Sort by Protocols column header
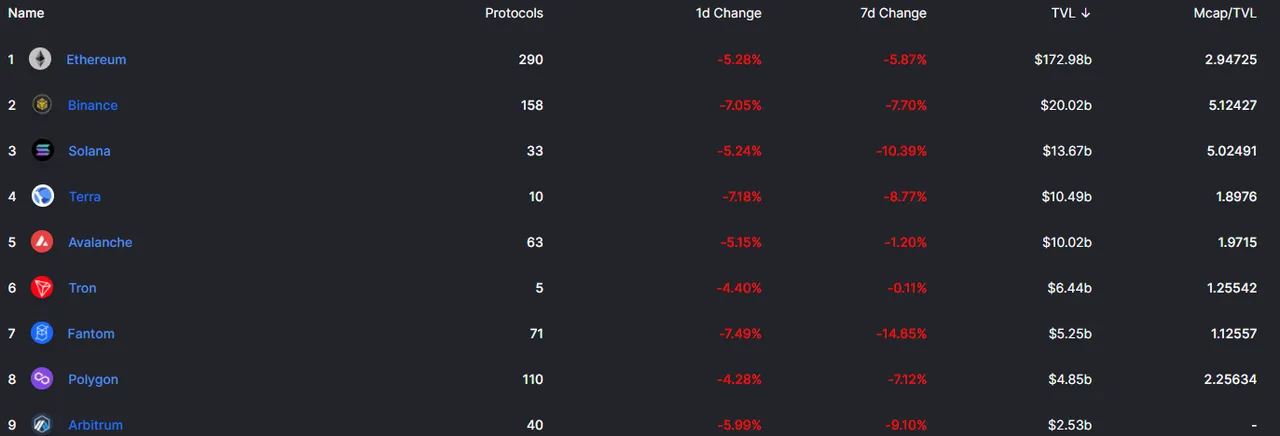The height and width of the screenshot is (436, 1280). coord(514,13)
